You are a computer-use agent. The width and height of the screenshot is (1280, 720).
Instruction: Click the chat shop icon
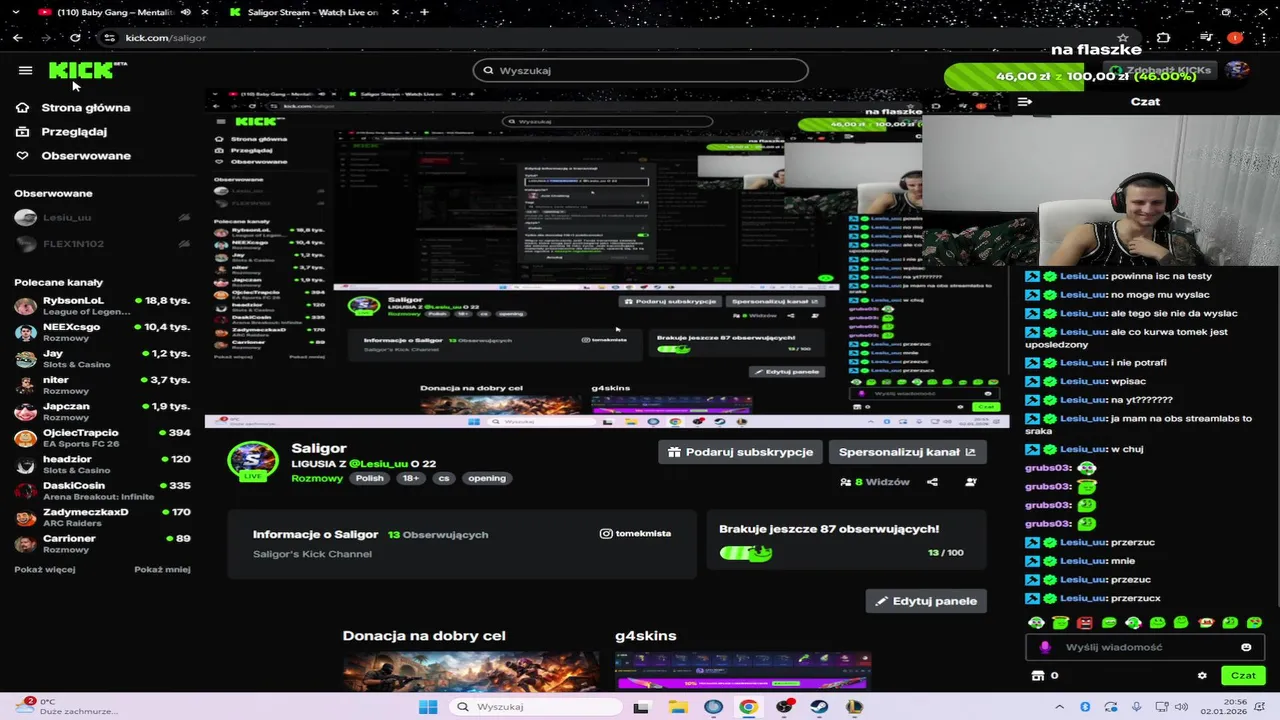click(1038, 676)
